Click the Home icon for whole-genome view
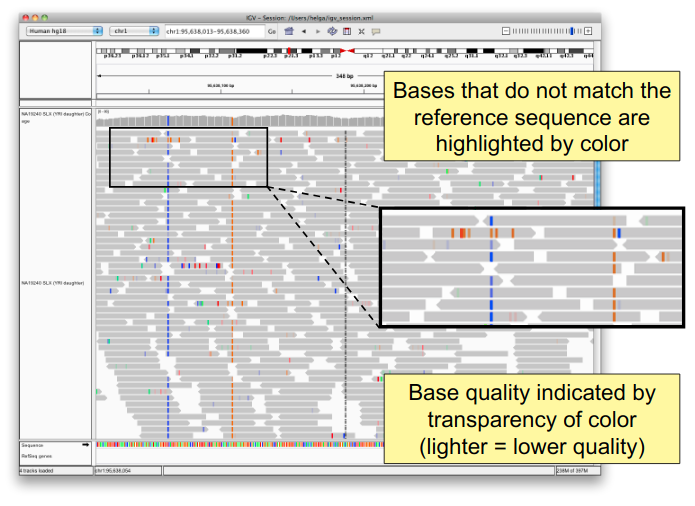 pyautogui.click(x=289, y=31)
